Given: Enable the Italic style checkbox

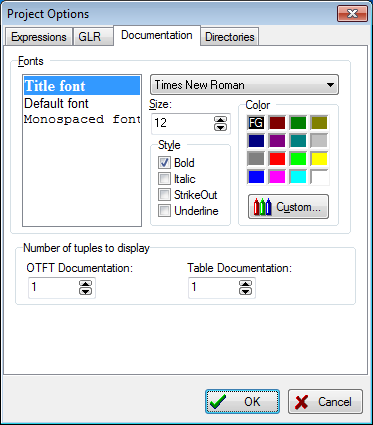Looking at the screenshot, I should tap(164, 179).
